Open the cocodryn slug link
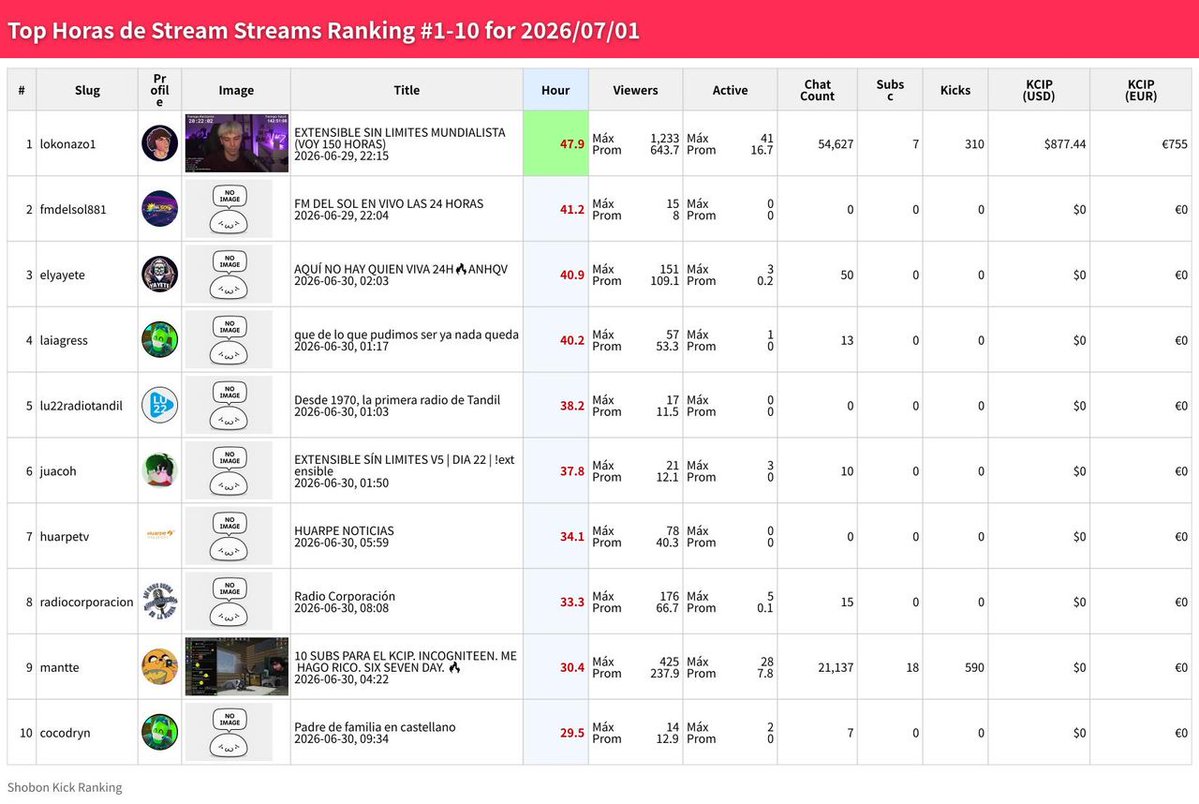The width and height of the screenshot is (1199, 804). coord(65,733)
